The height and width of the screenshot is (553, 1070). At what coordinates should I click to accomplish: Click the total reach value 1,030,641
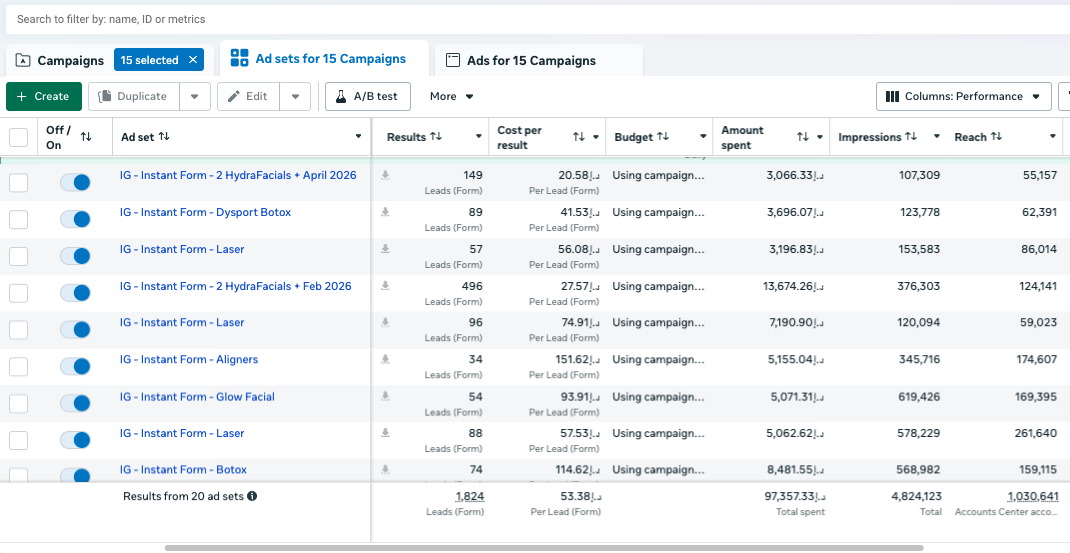(1032, 496)
